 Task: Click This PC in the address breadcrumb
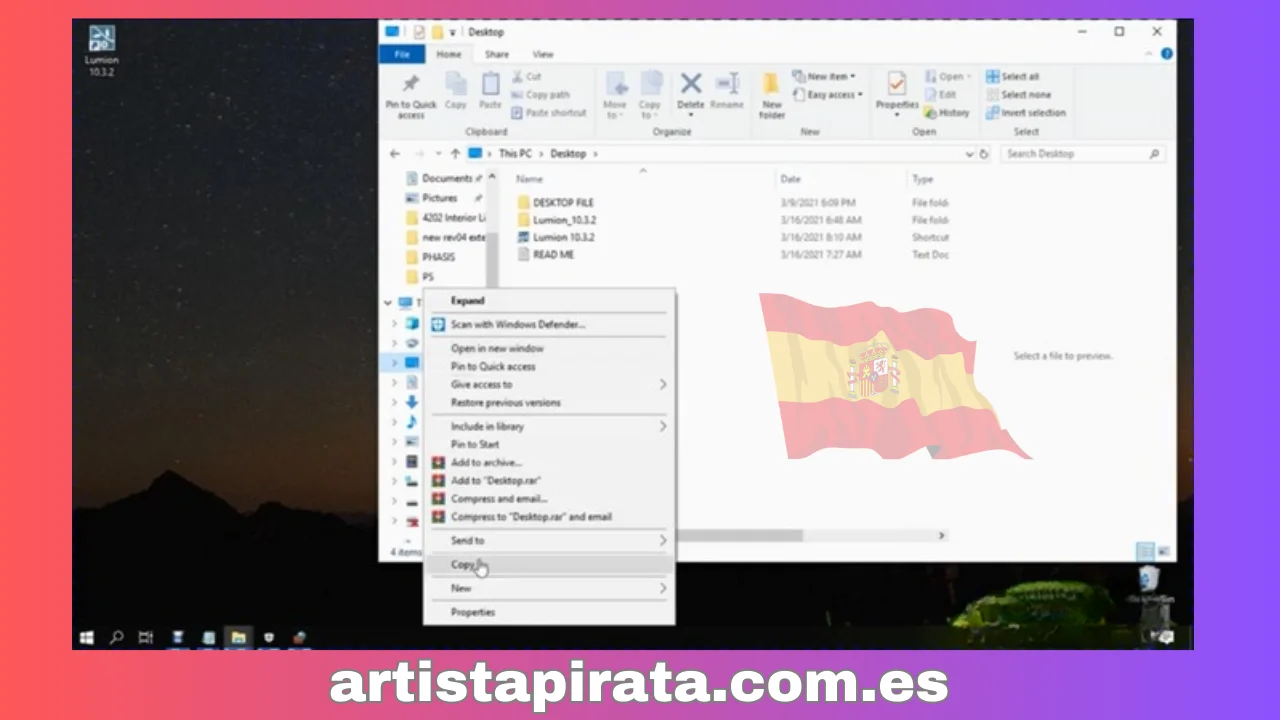click(x=515, y=154)
